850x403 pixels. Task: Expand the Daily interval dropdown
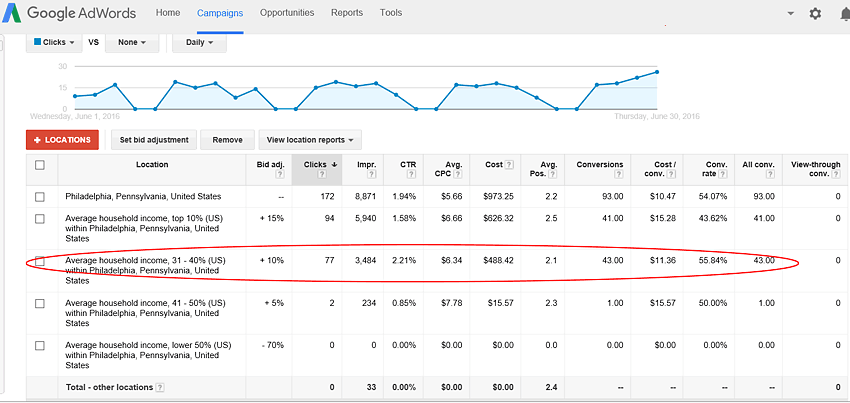(199, 43)
